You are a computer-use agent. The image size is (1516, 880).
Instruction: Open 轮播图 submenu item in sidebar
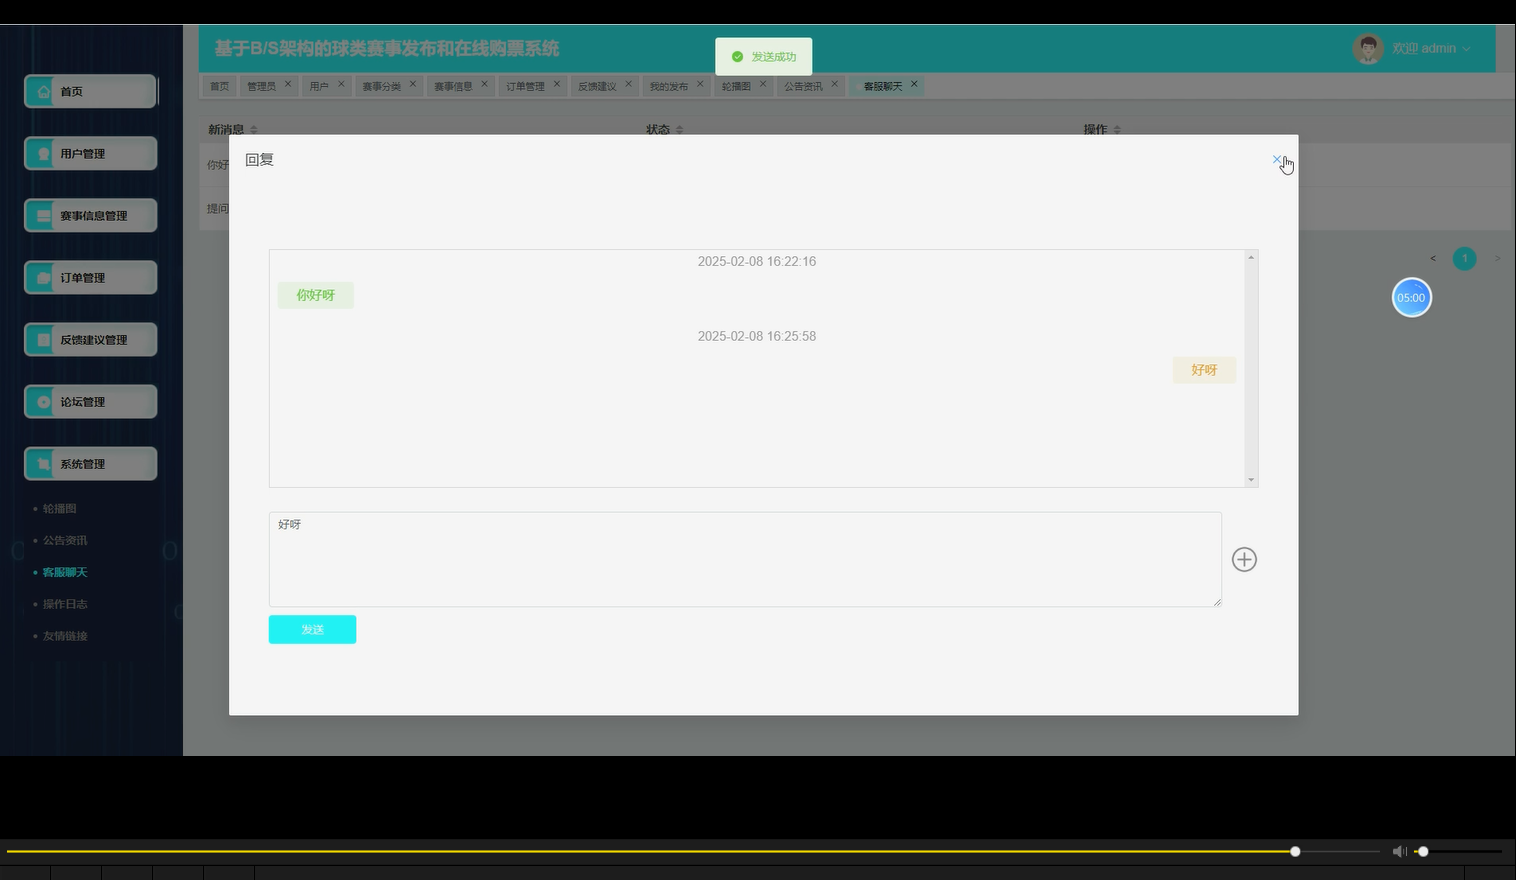tap(59, 508)
